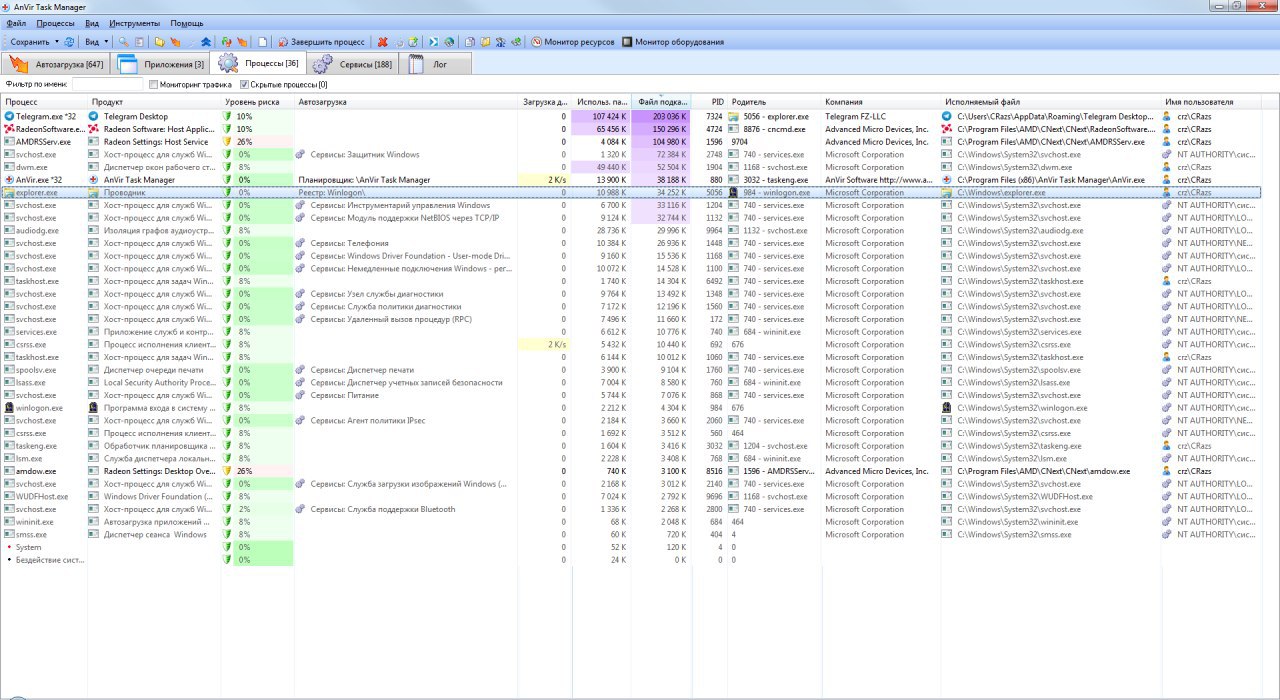Click the Монитор ресурсов toolbar icon
Viewport: 1280px width, 700px height.
[x=536, y=42]
